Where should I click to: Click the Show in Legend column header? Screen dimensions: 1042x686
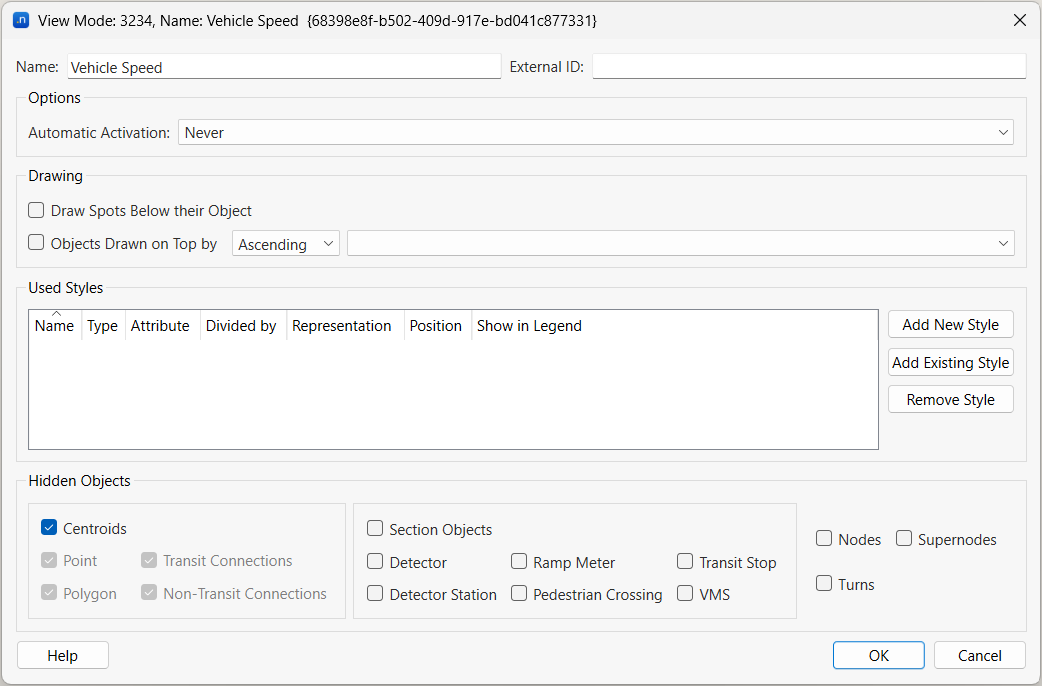[x=529, y=326]
